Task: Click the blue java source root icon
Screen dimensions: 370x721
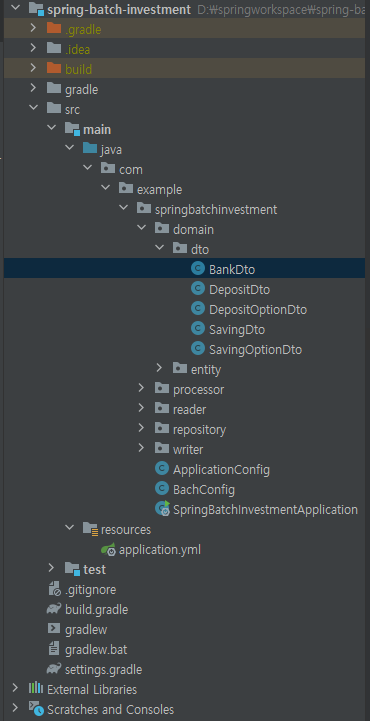Action: pyautogui.click(x=90, y=149)
